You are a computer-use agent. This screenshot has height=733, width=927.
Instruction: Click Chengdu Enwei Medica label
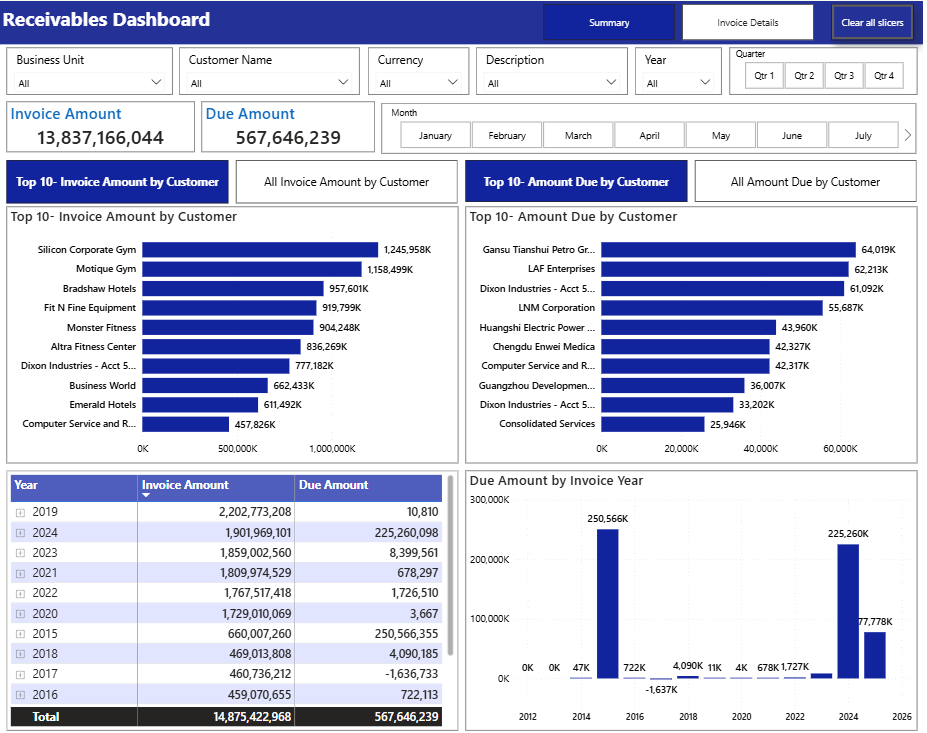click(543, 346)
